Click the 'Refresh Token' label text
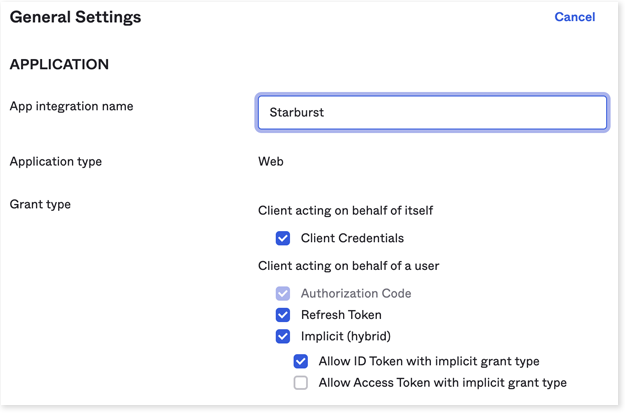The height and width of the screenshot is (415, 625). coord(341,315)
